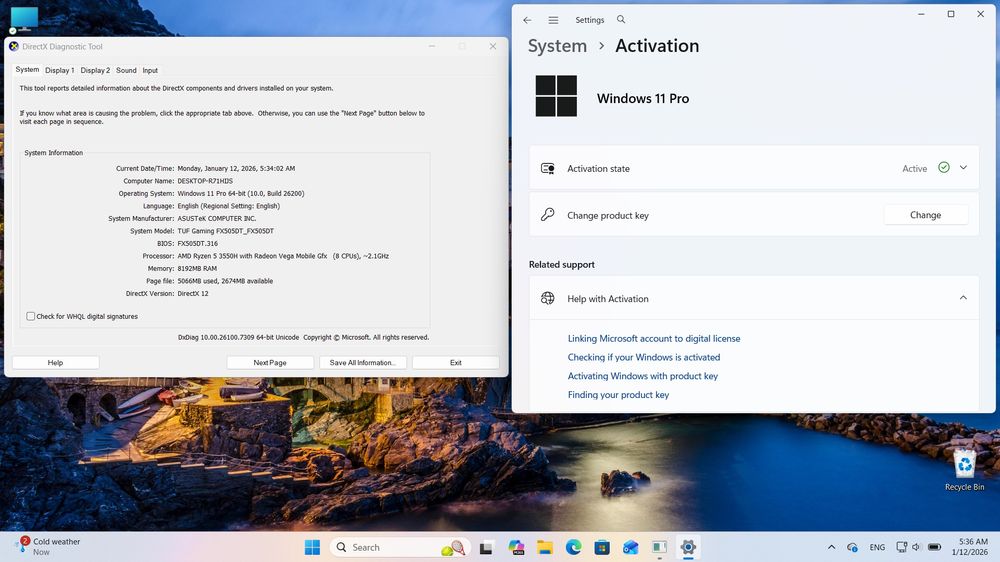Switch to the Sound tab in DxDiag

click(x=126, y=70)
